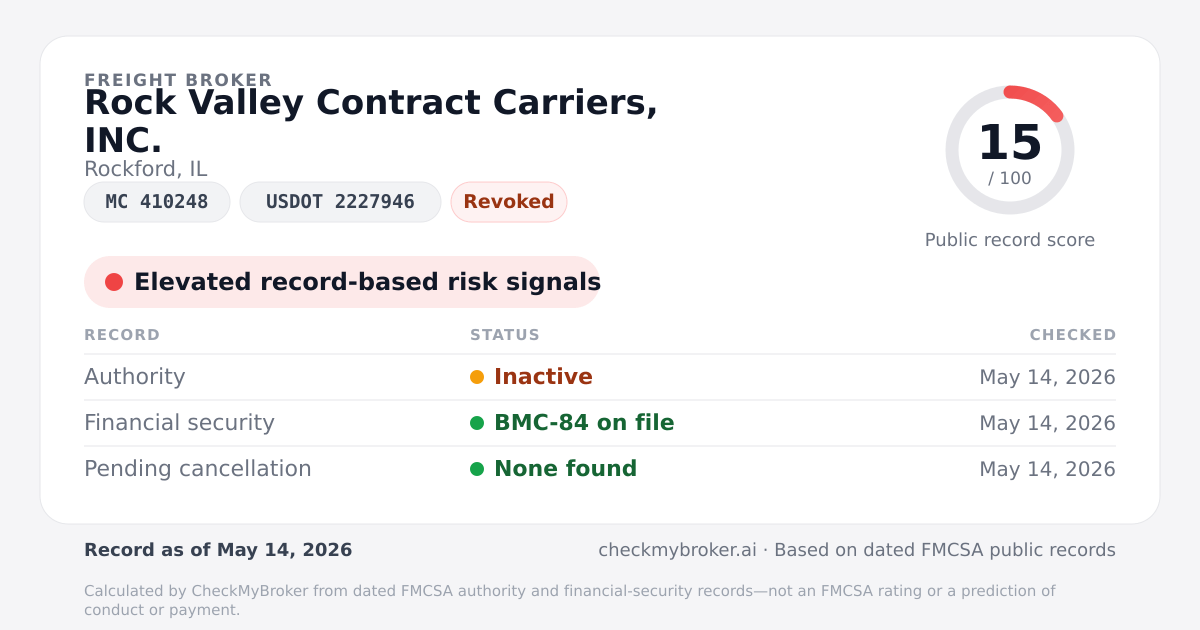Click the score number 15
The width and height of the screenshot is (1200, 630).
1010,143
